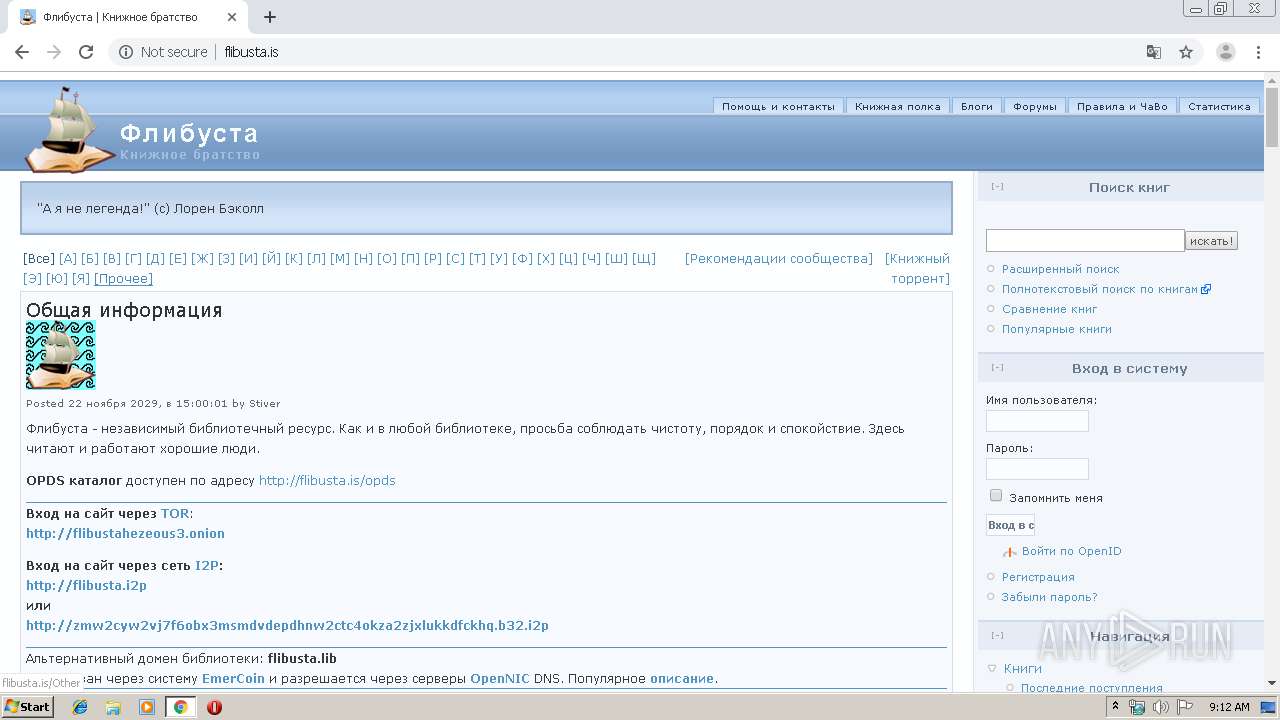Open the Not secure site info icon

tap(126, 52)
